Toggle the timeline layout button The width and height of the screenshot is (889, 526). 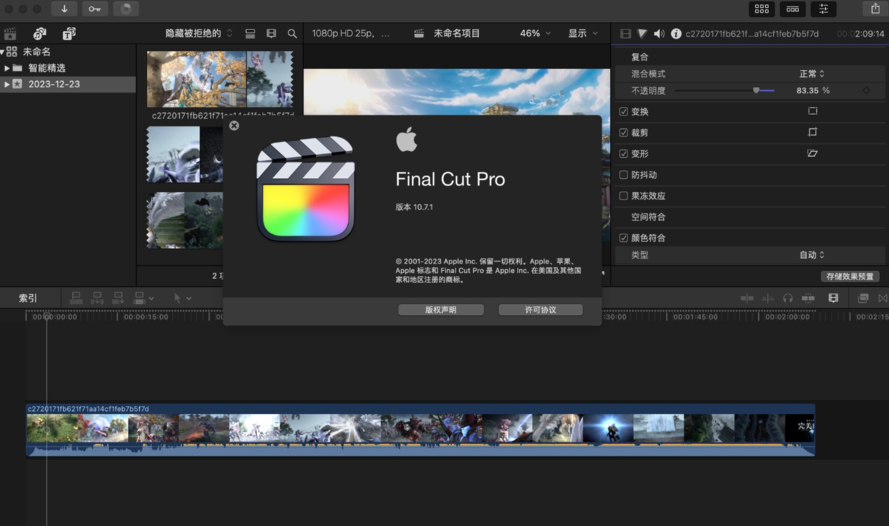[x=793, y=9]
